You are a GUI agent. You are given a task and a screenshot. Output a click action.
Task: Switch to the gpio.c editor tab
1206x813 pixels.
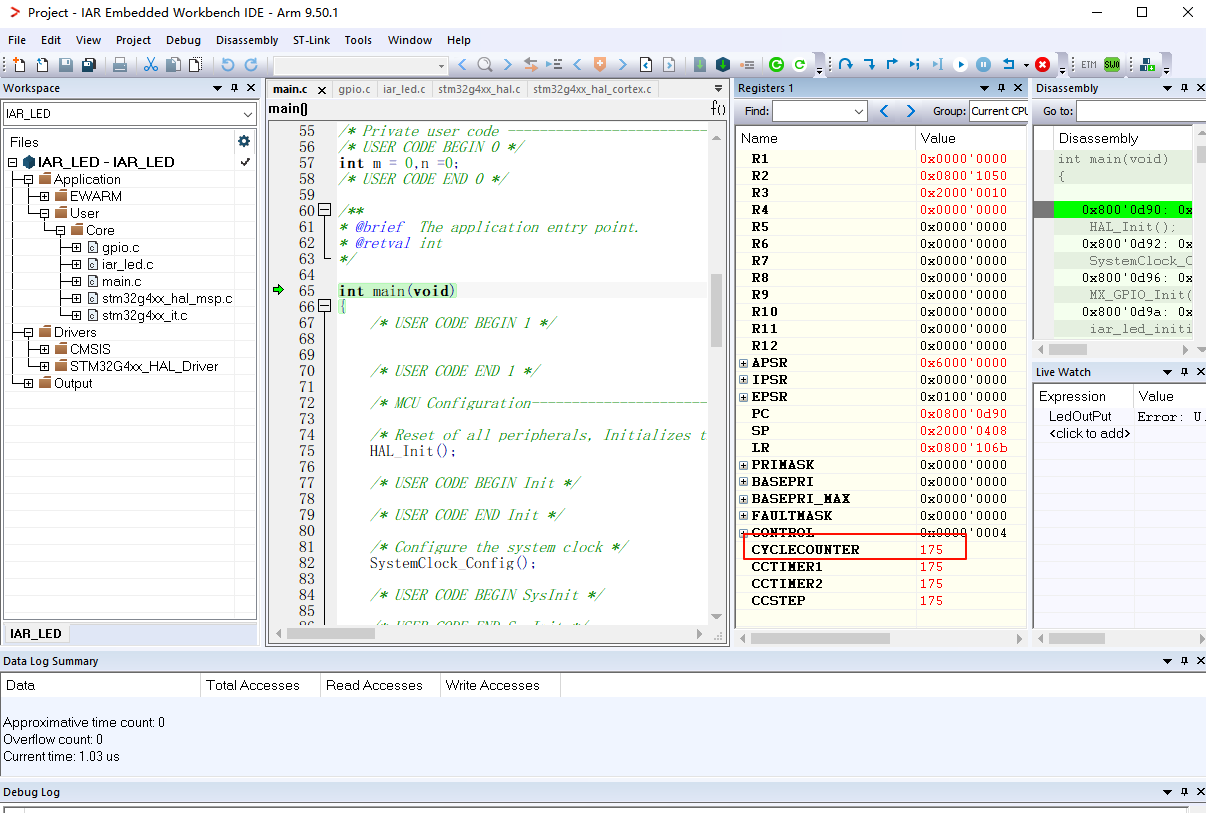[x=354, y=89]
